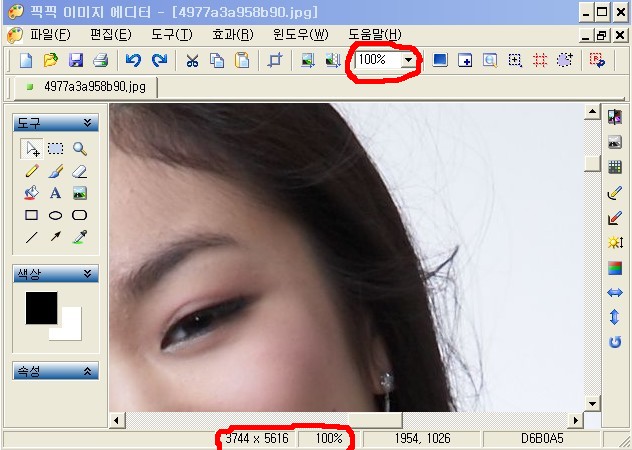Click the active window capture icon
The height and width of the screenshot is (450, 632).
click(x=465, y=61)
